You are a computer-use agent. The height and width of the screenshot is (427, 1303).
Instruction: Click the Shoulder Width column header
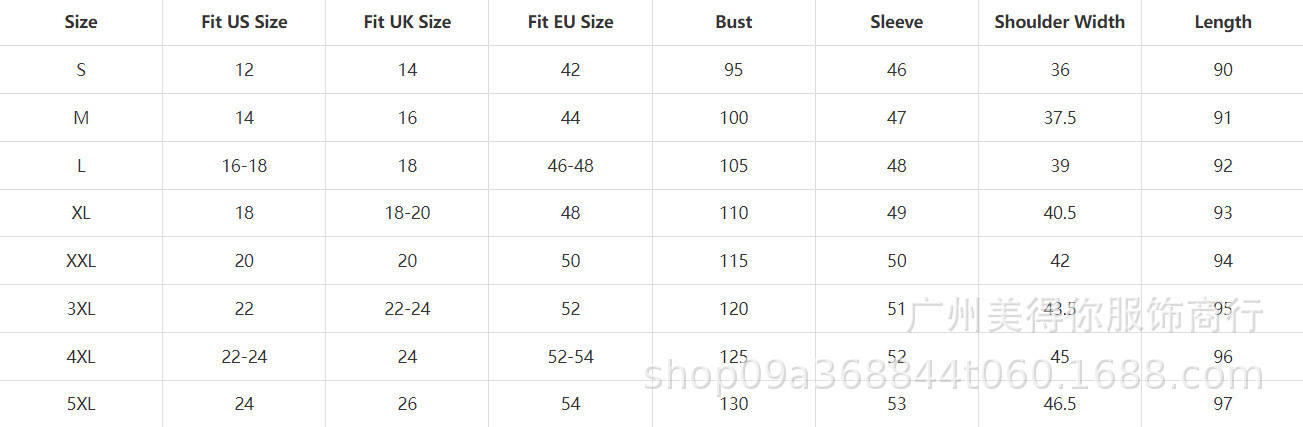[1059, 22]
